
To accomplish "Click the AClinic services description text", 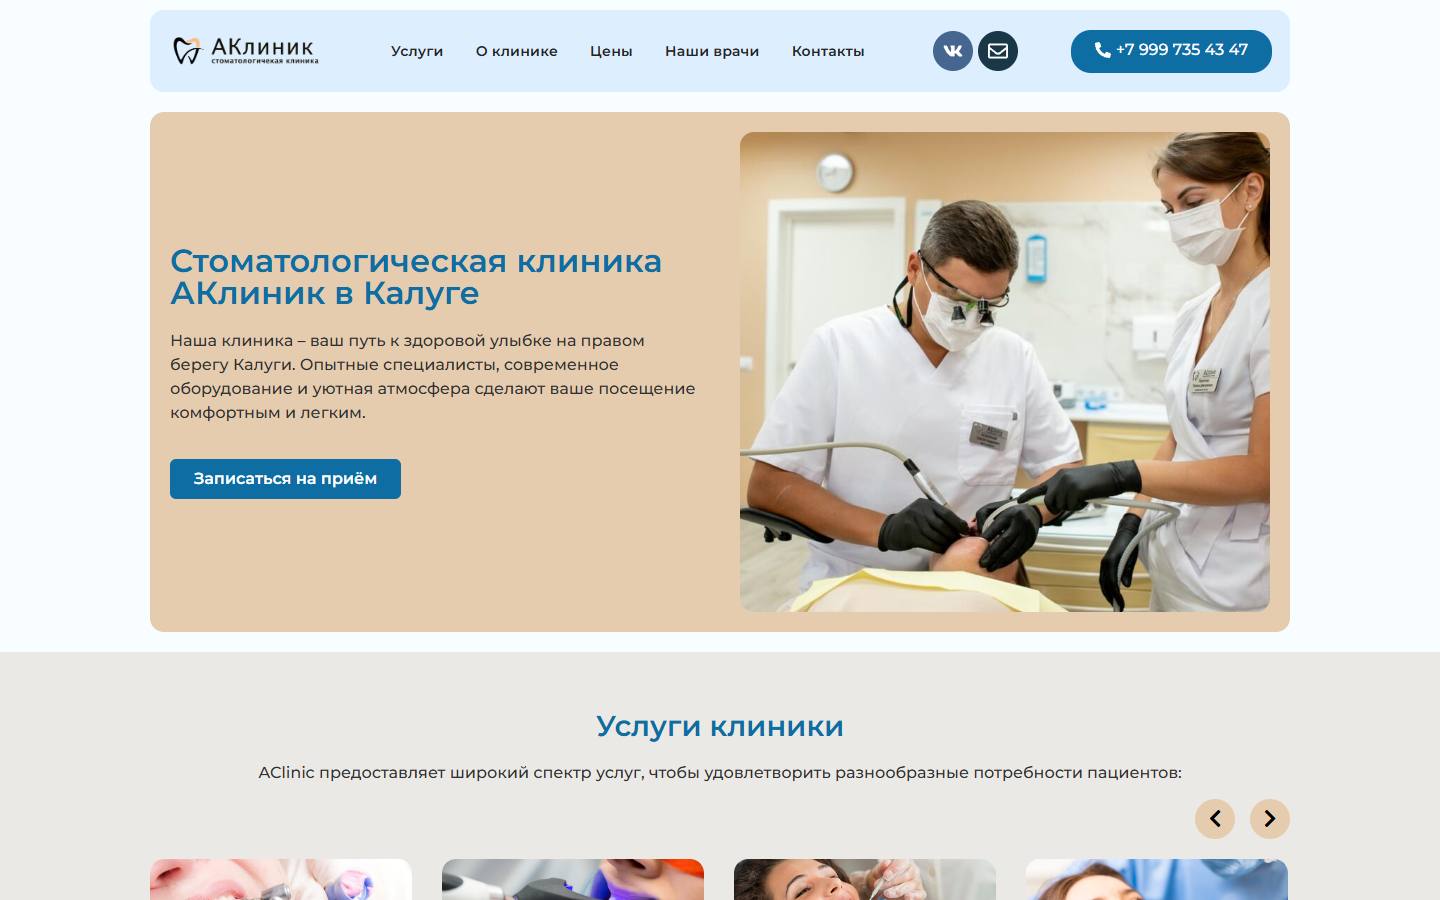I will (x=720, y=773).
